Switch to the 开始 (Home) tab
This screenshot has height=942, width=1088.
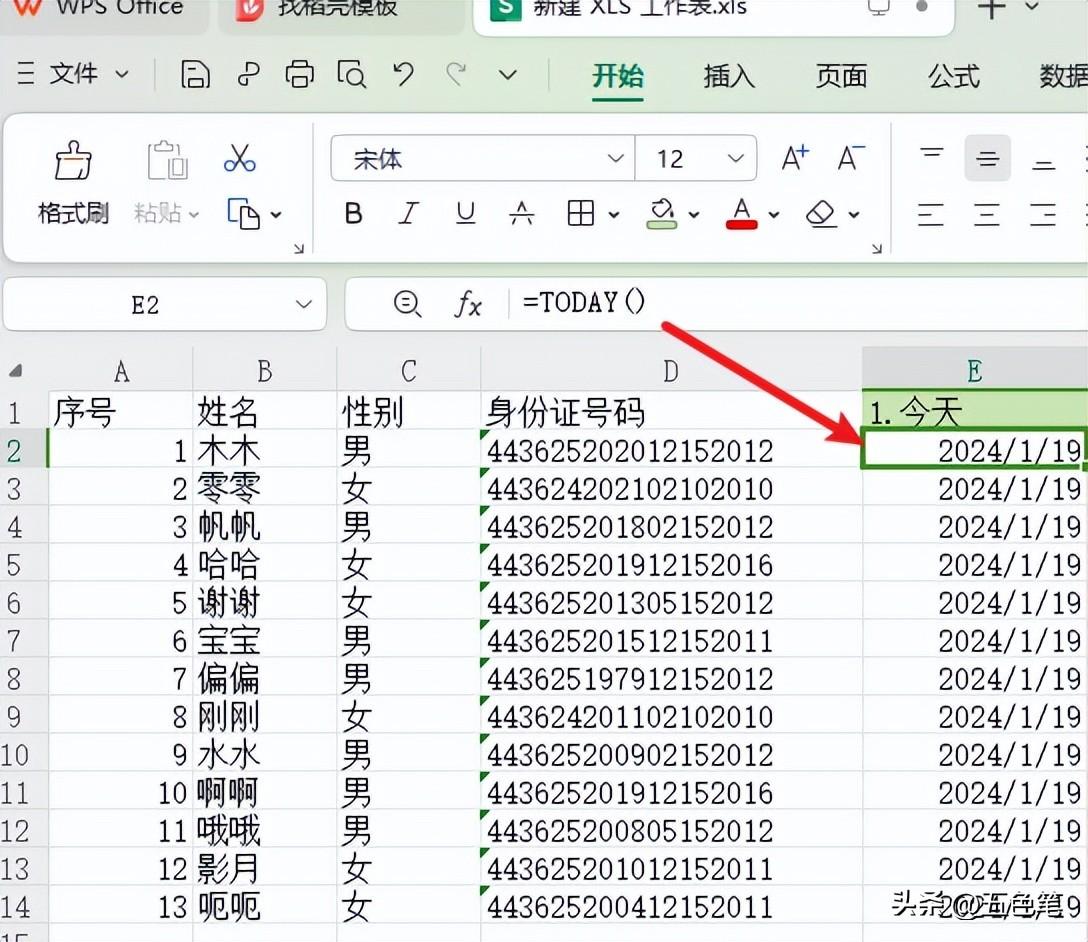coord(618,76)
